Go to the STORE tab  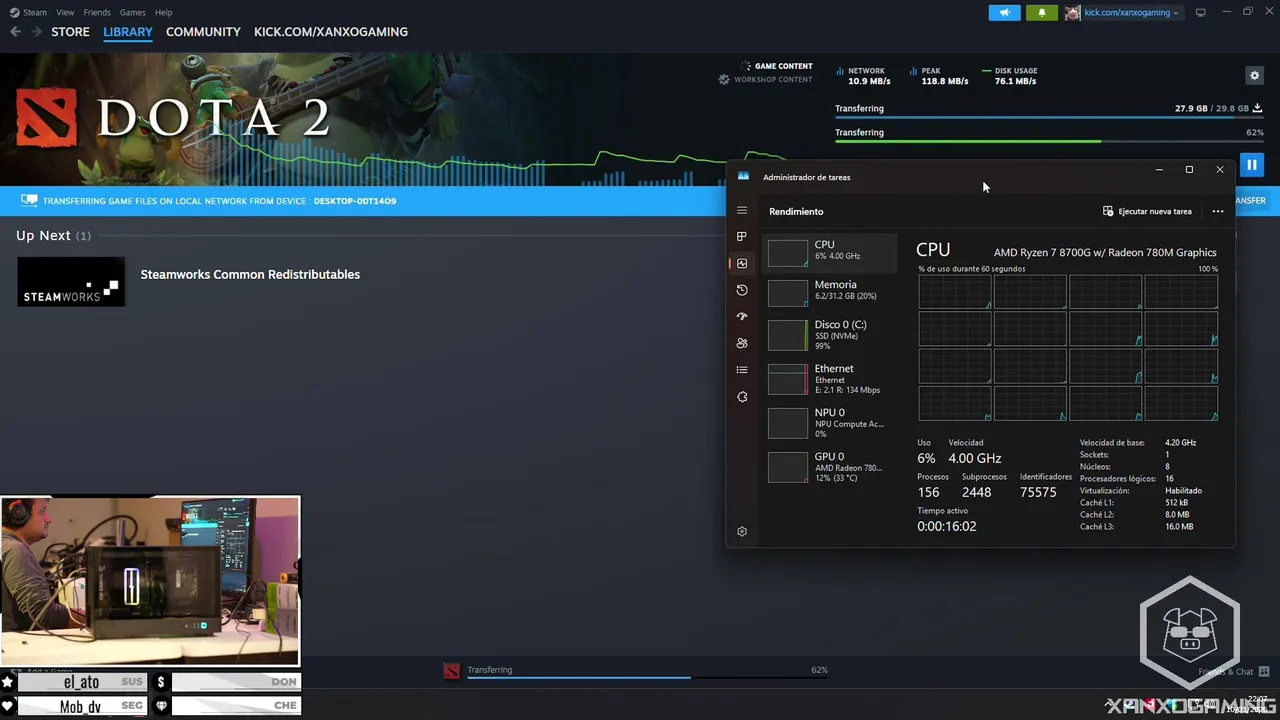70,32
